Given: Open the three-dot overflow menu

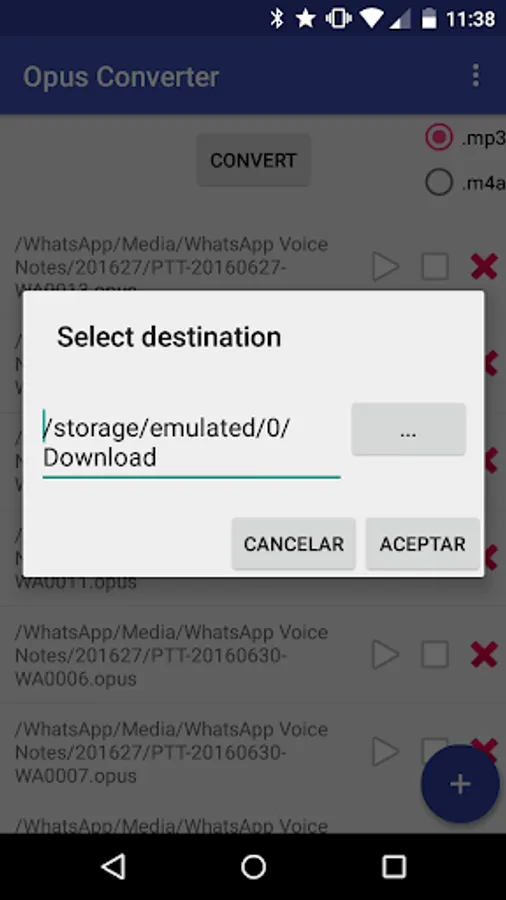Looking at the screenshot, I should pos(476,76).
